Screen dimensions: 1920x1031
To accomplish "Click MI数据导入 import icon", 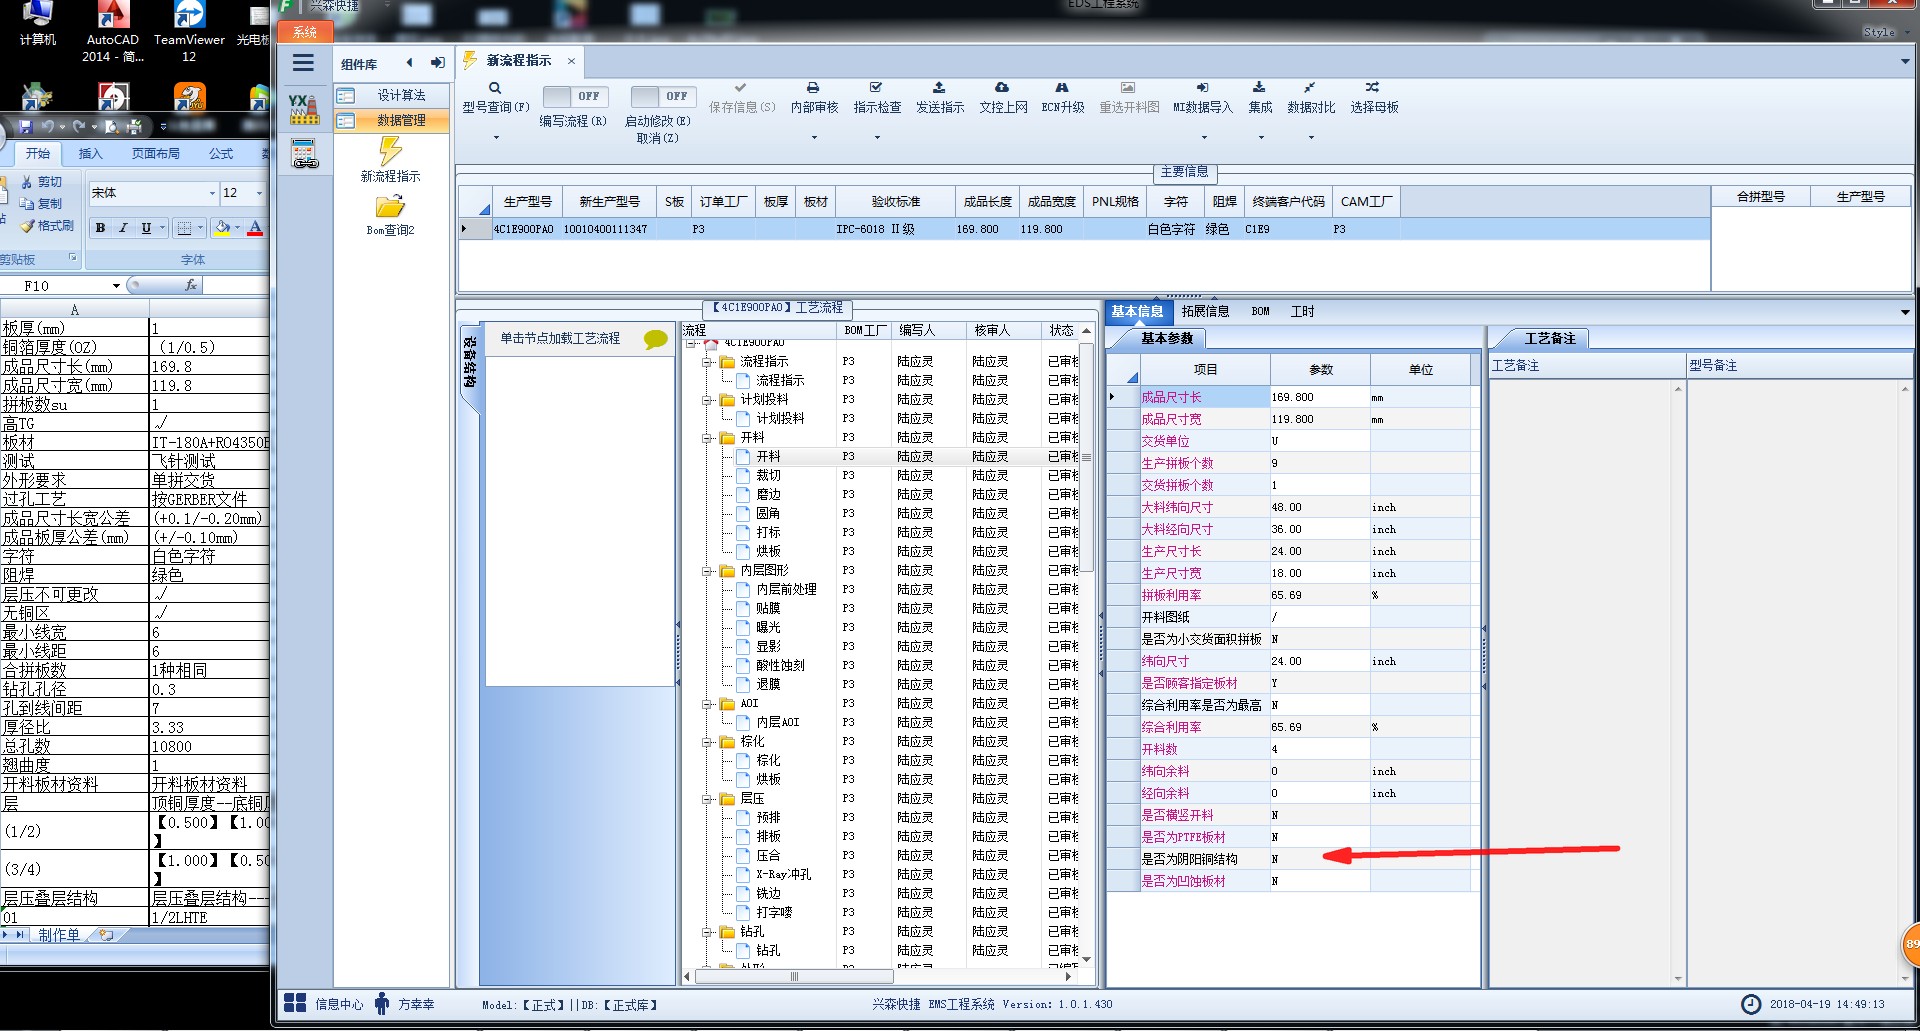I will click(x=1203, y=88).
